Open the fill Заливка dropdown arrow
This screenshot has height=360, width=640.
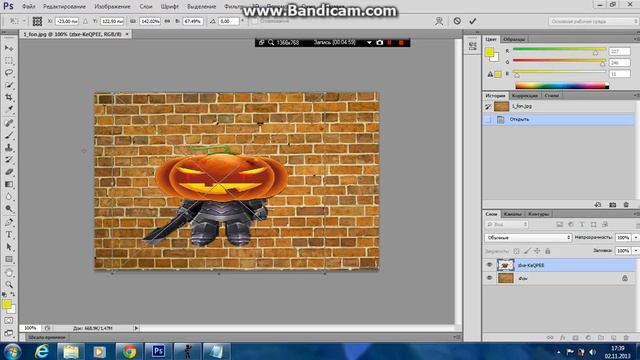[636, 251]
